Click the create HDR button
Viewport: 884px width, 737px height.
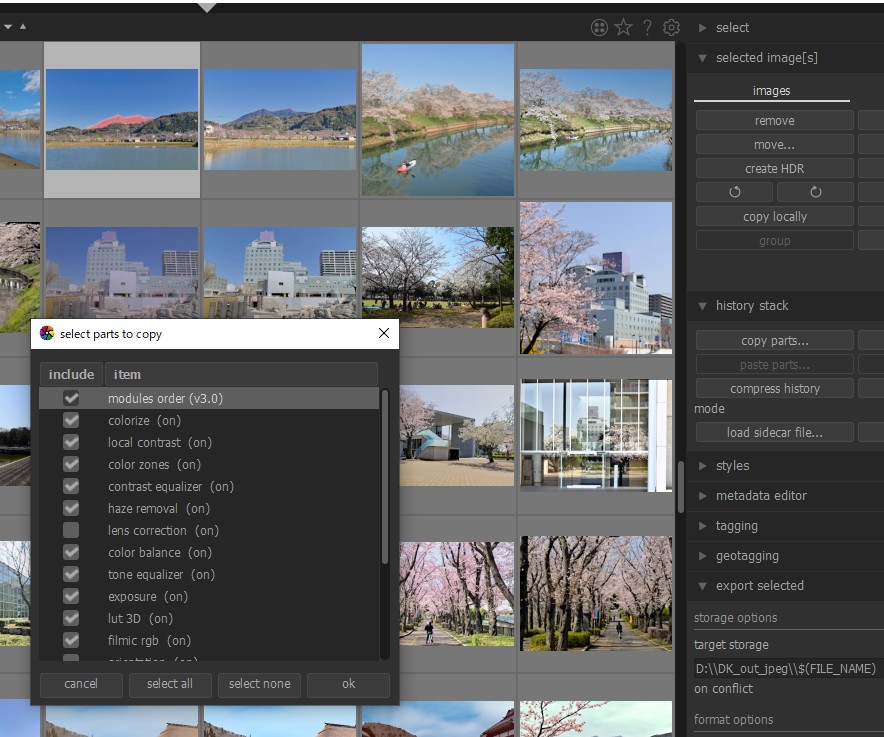pyautogui.click(x=775, y=168)
